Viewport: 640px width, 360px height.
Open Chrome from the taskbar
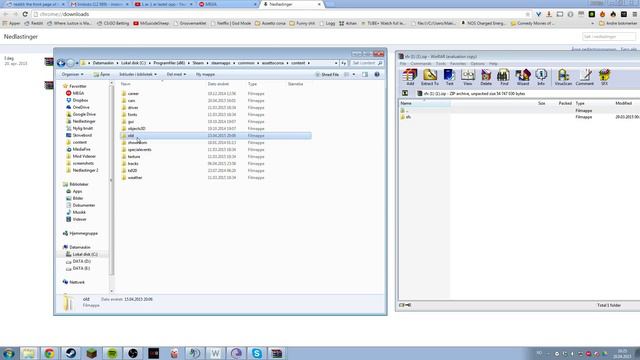[x=49, y=353]
